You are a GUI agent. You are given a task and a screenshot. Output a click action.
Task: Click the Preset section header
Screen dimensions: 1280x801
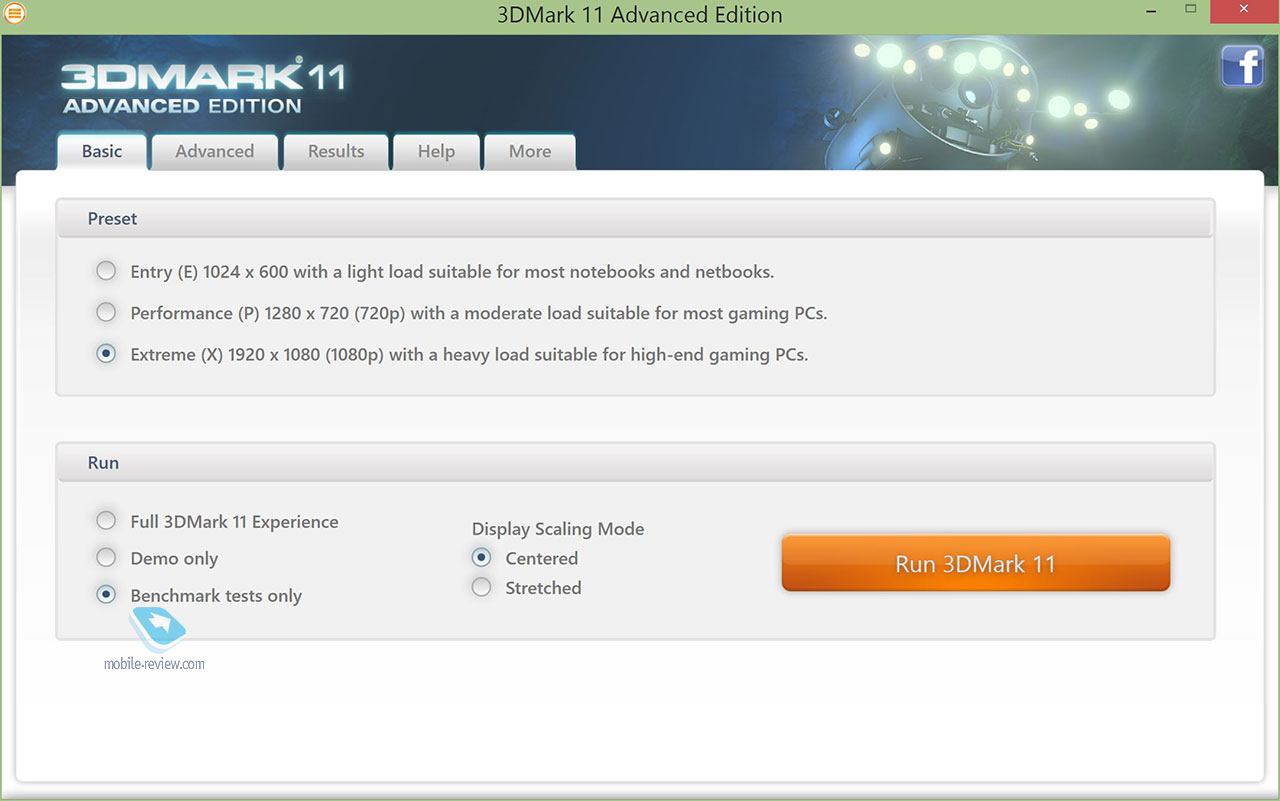point(635,218)
